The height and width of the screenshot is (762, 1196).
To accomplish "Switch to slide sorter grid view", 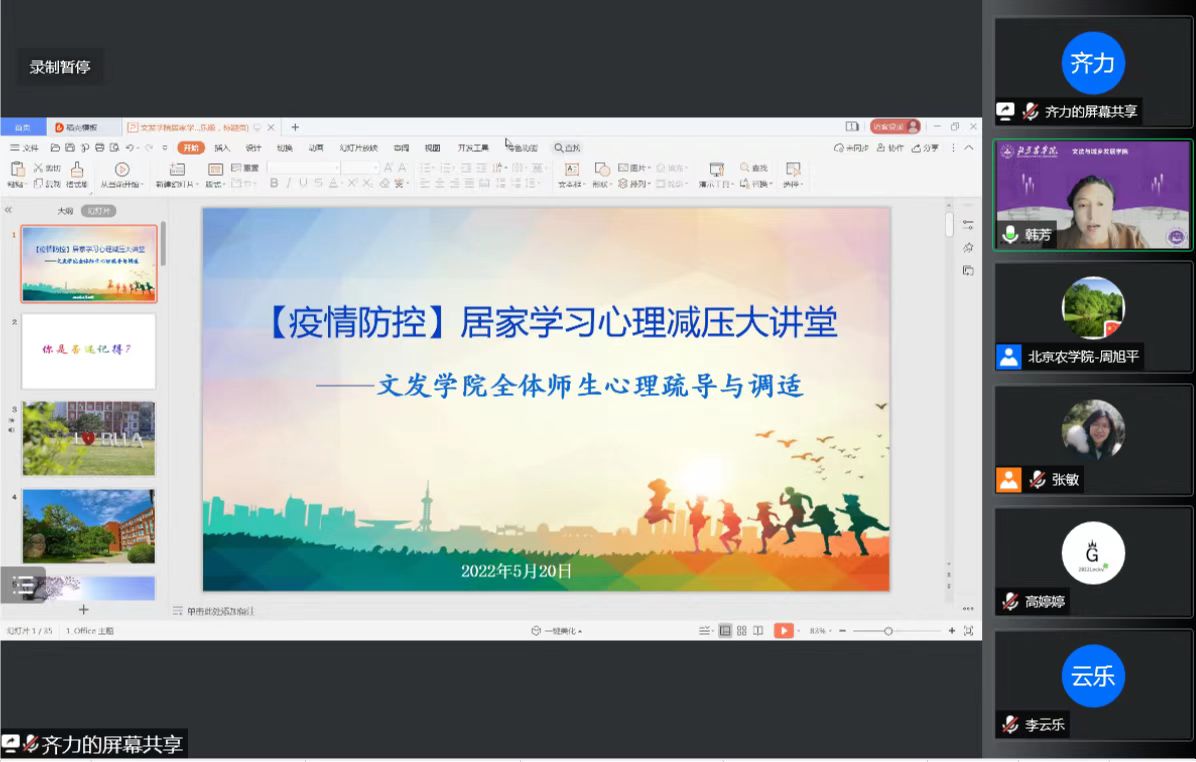I will click(x=741, y=631).
